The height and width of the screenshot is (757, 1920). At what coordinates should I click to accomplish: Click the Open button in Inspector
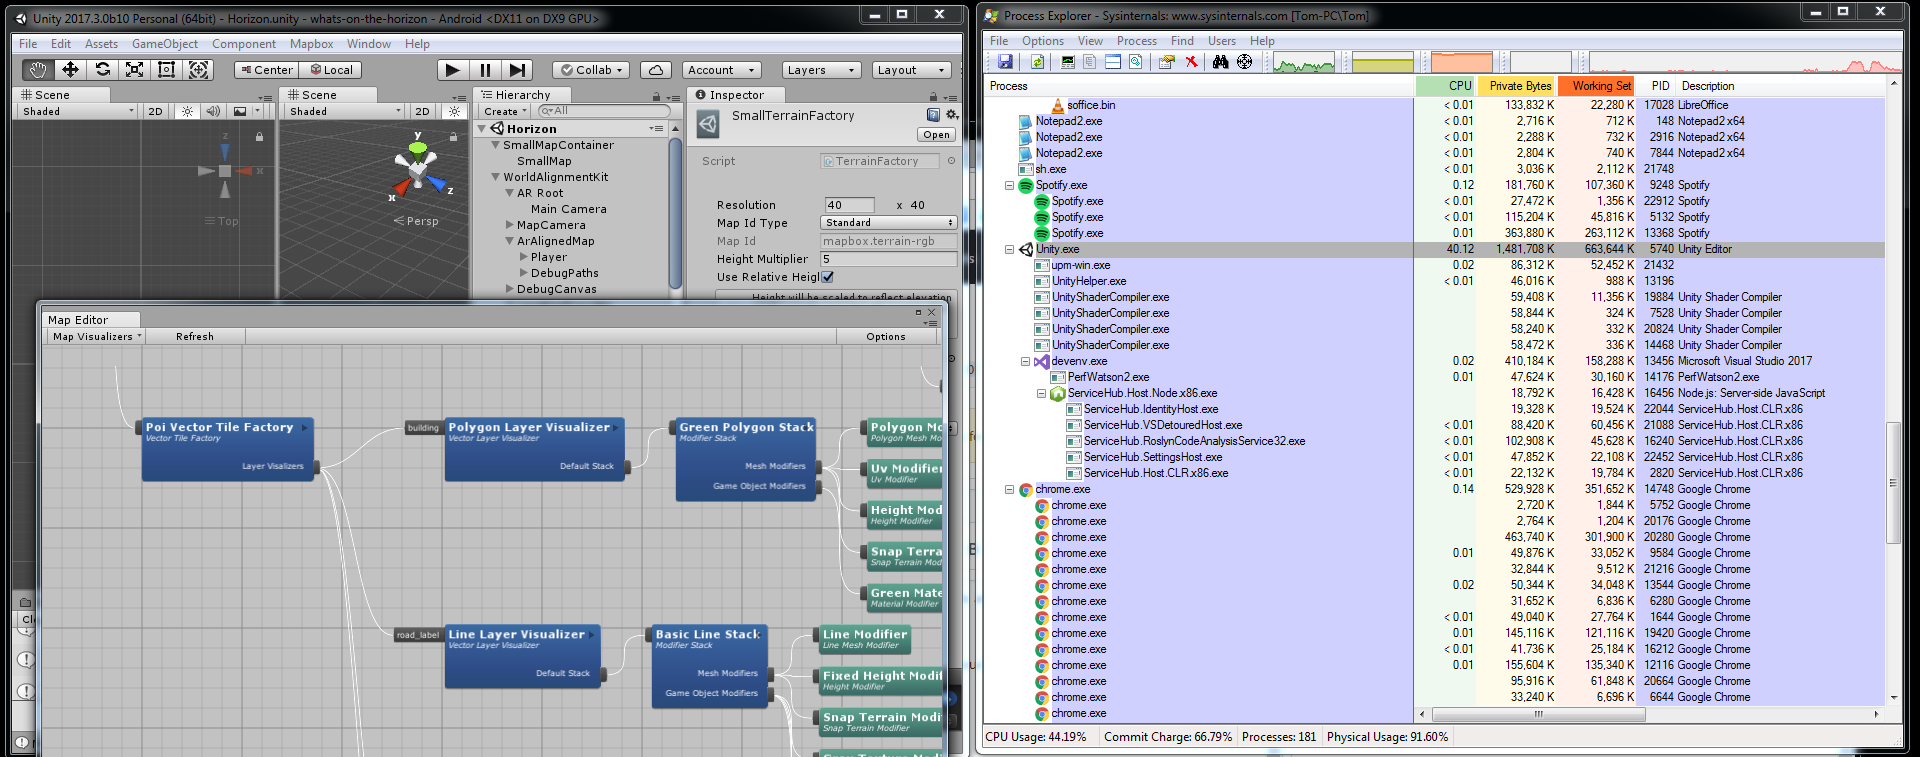click(937, 135)
